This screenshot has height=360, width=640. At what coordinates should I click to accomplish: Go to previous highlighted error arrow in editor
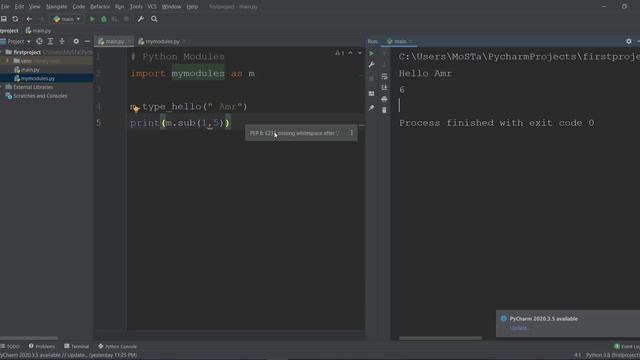tap(351, 53)
